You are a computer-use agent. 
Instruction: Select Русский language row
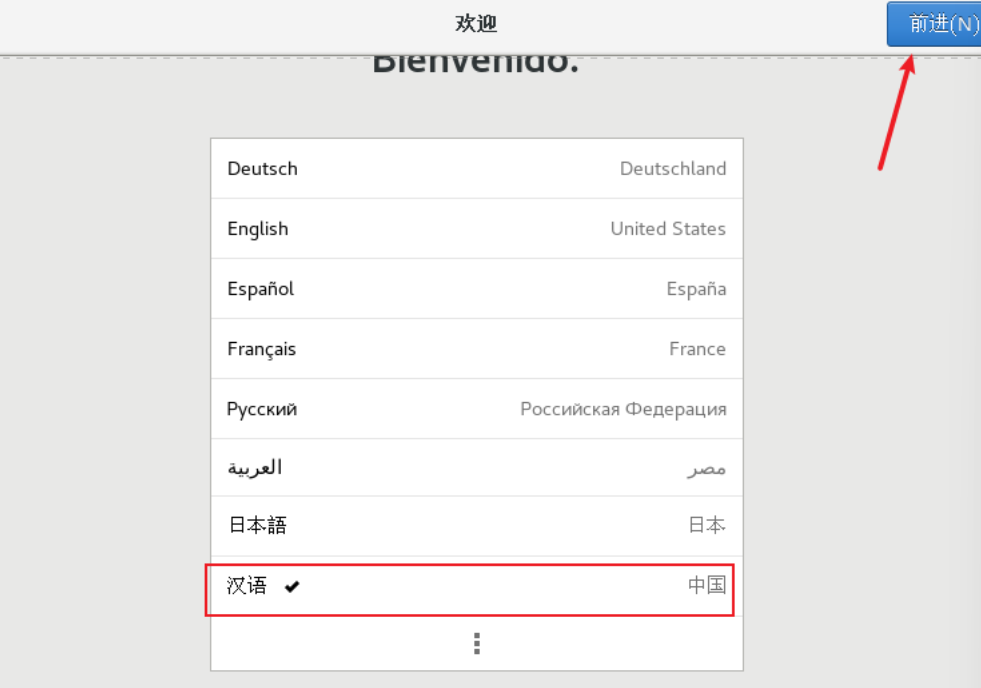[477, 409]
